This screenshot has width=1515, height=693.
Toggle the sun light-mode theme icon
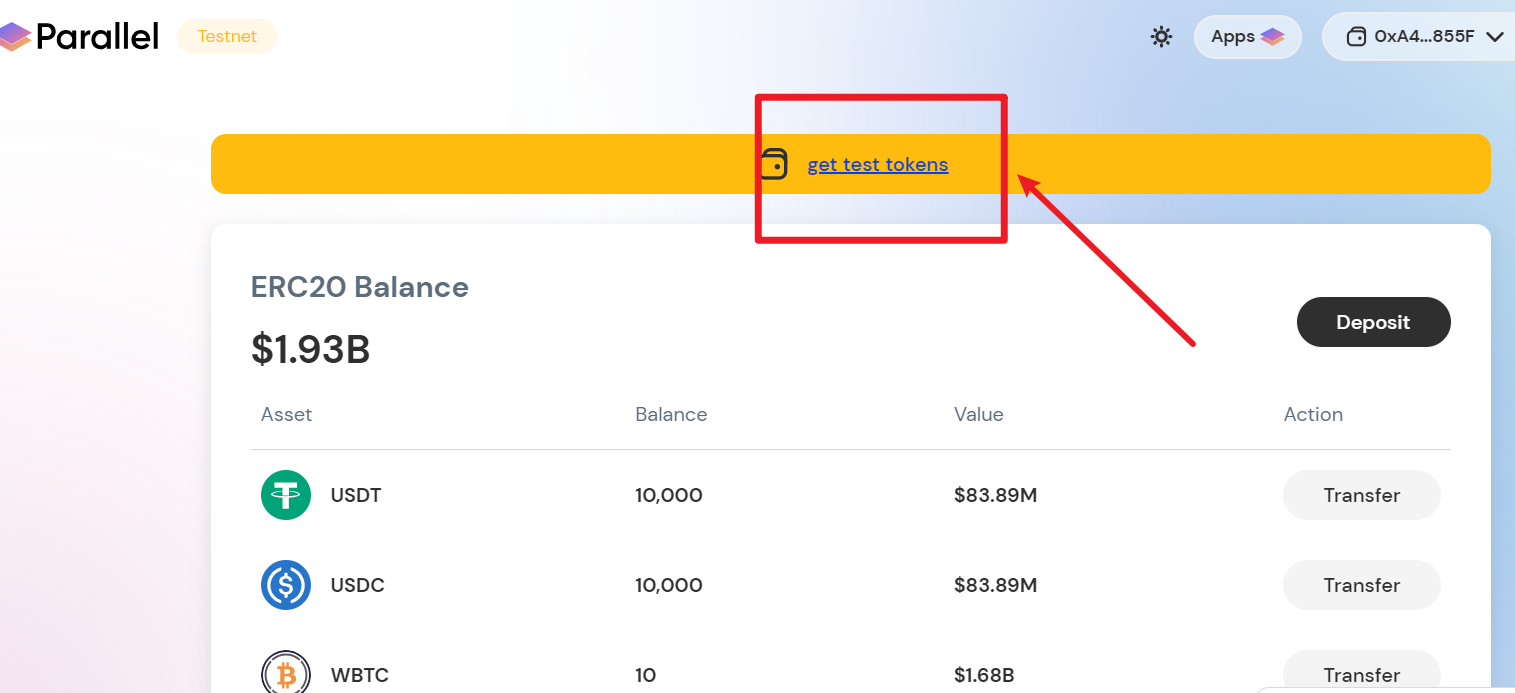coord(1161,37)
